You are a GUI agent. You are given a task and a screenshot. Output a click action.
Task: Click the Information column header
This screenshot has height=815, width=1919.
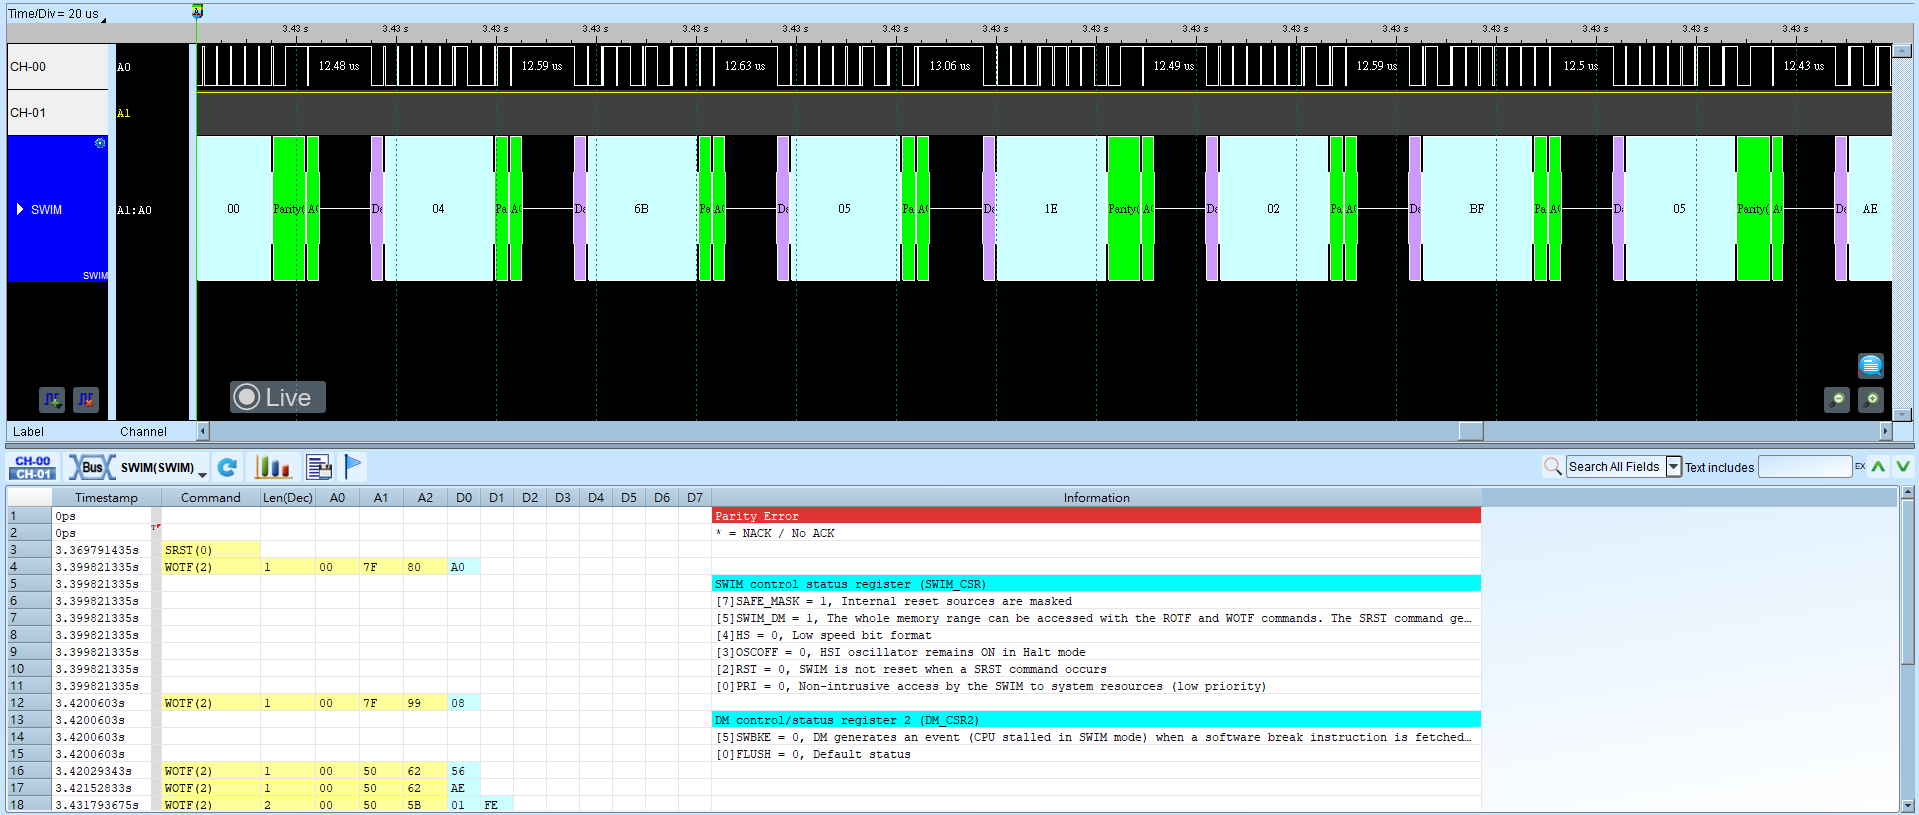(1096, 497)
